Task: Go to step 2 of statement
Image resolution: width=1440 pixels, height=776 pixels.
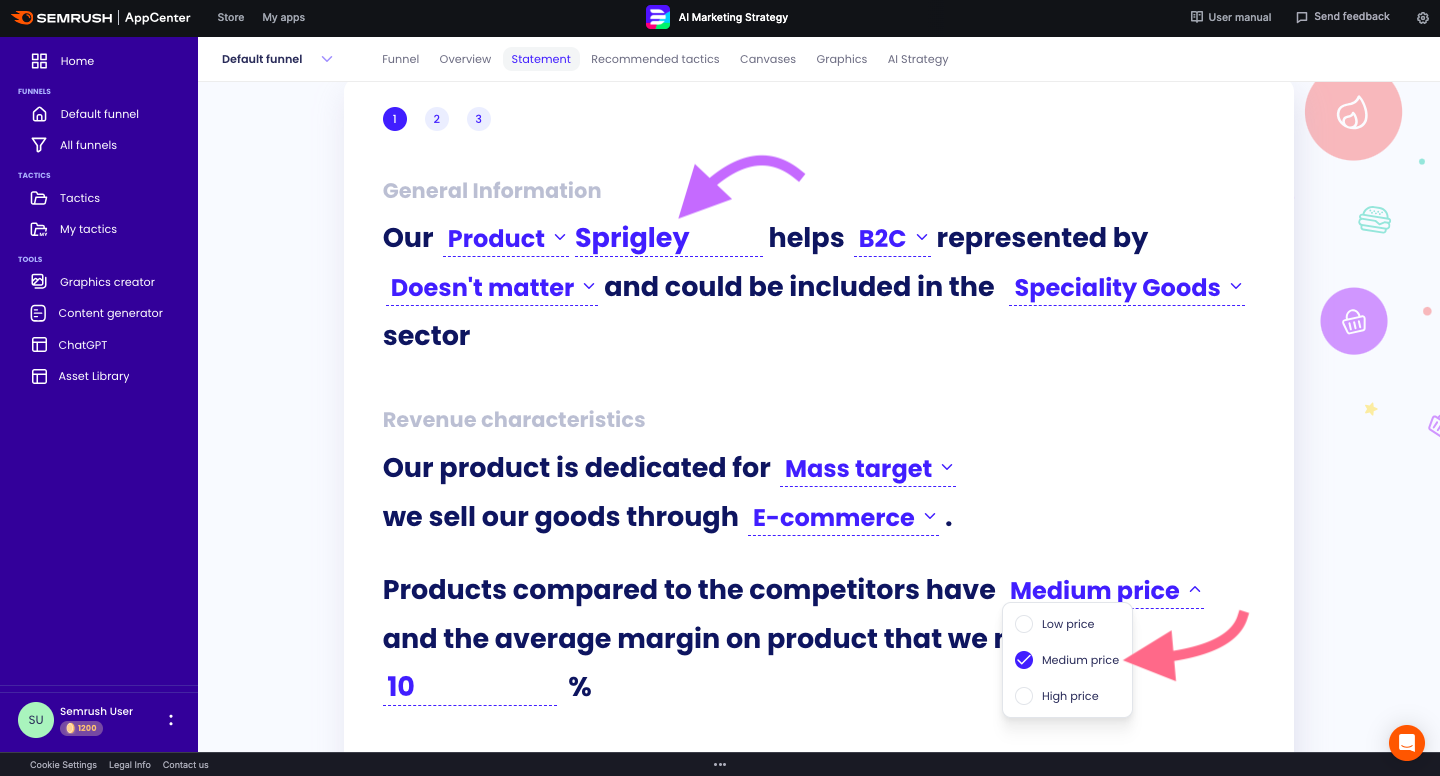Action: [437, 119]
